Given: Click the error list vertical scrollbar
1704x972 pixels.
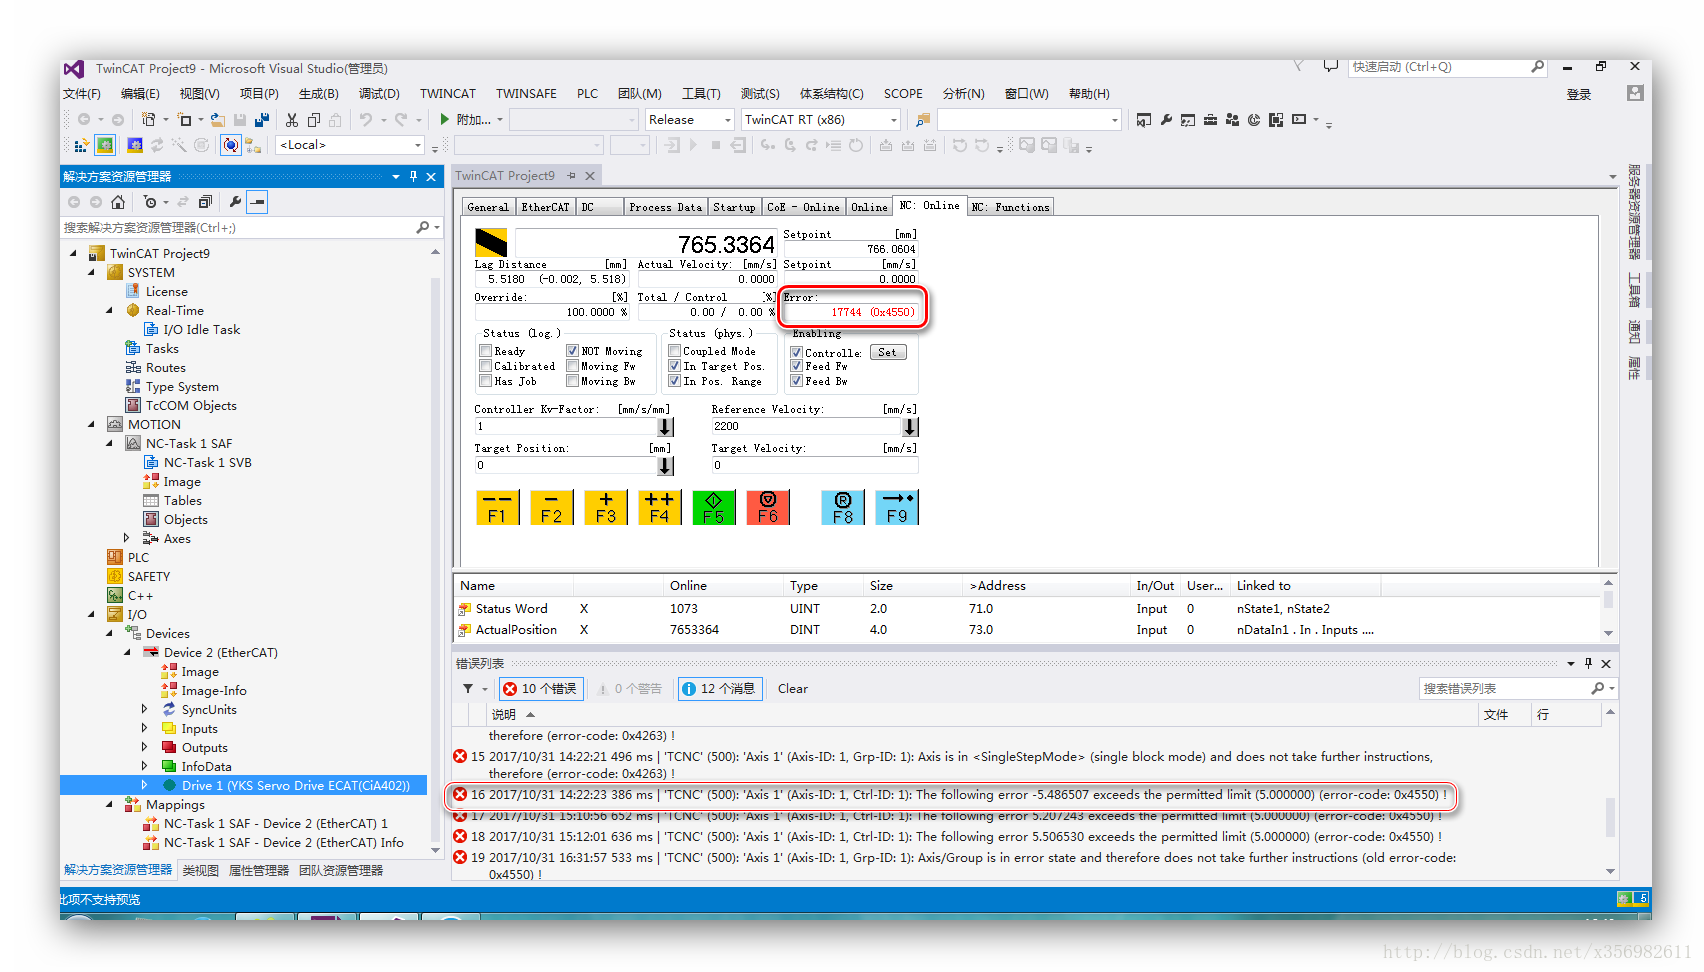Looking at the screenshot, I should click(1610, 790).
